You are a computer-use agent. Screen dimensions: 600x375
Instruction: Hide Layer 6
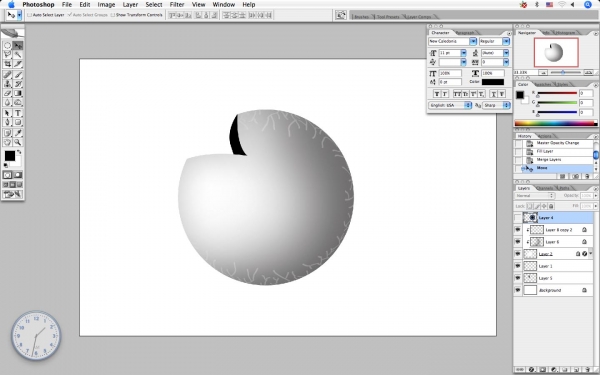[x=518, y=242]
